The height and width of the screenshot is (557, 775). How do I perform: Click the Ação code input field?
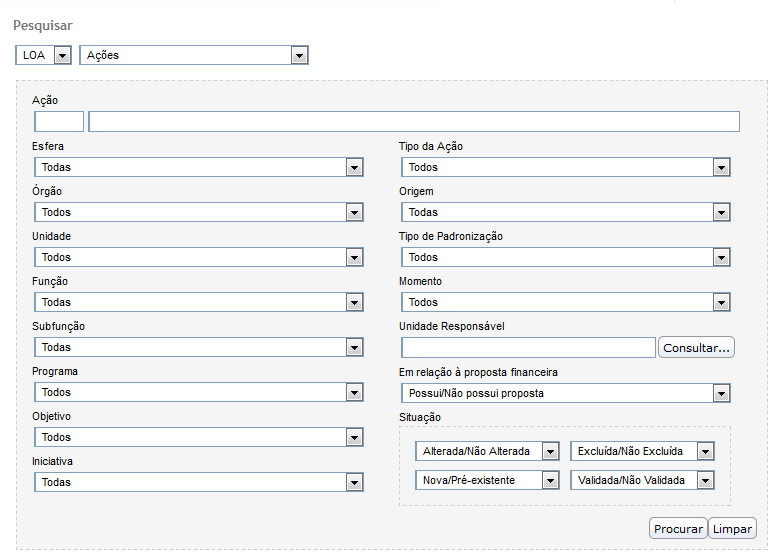[x=59, y=122]
